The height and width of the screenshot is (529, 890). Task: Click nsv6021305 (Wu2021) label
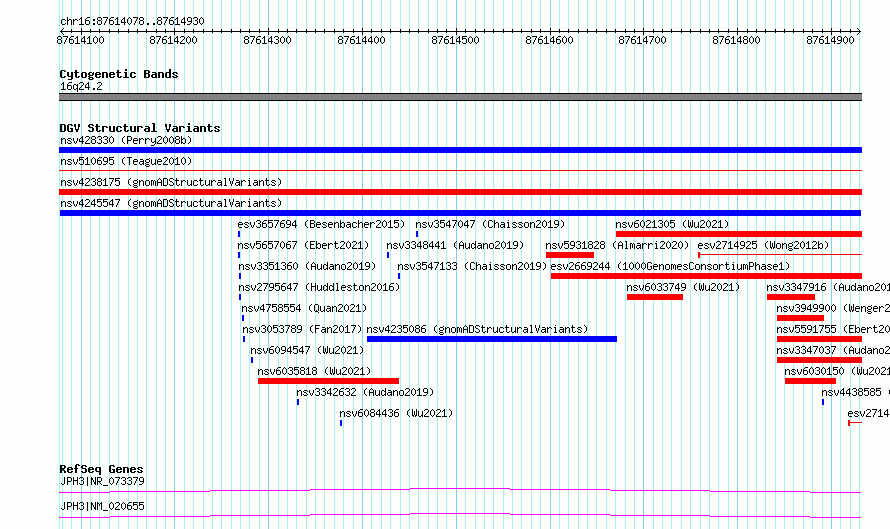click(672, 224)
